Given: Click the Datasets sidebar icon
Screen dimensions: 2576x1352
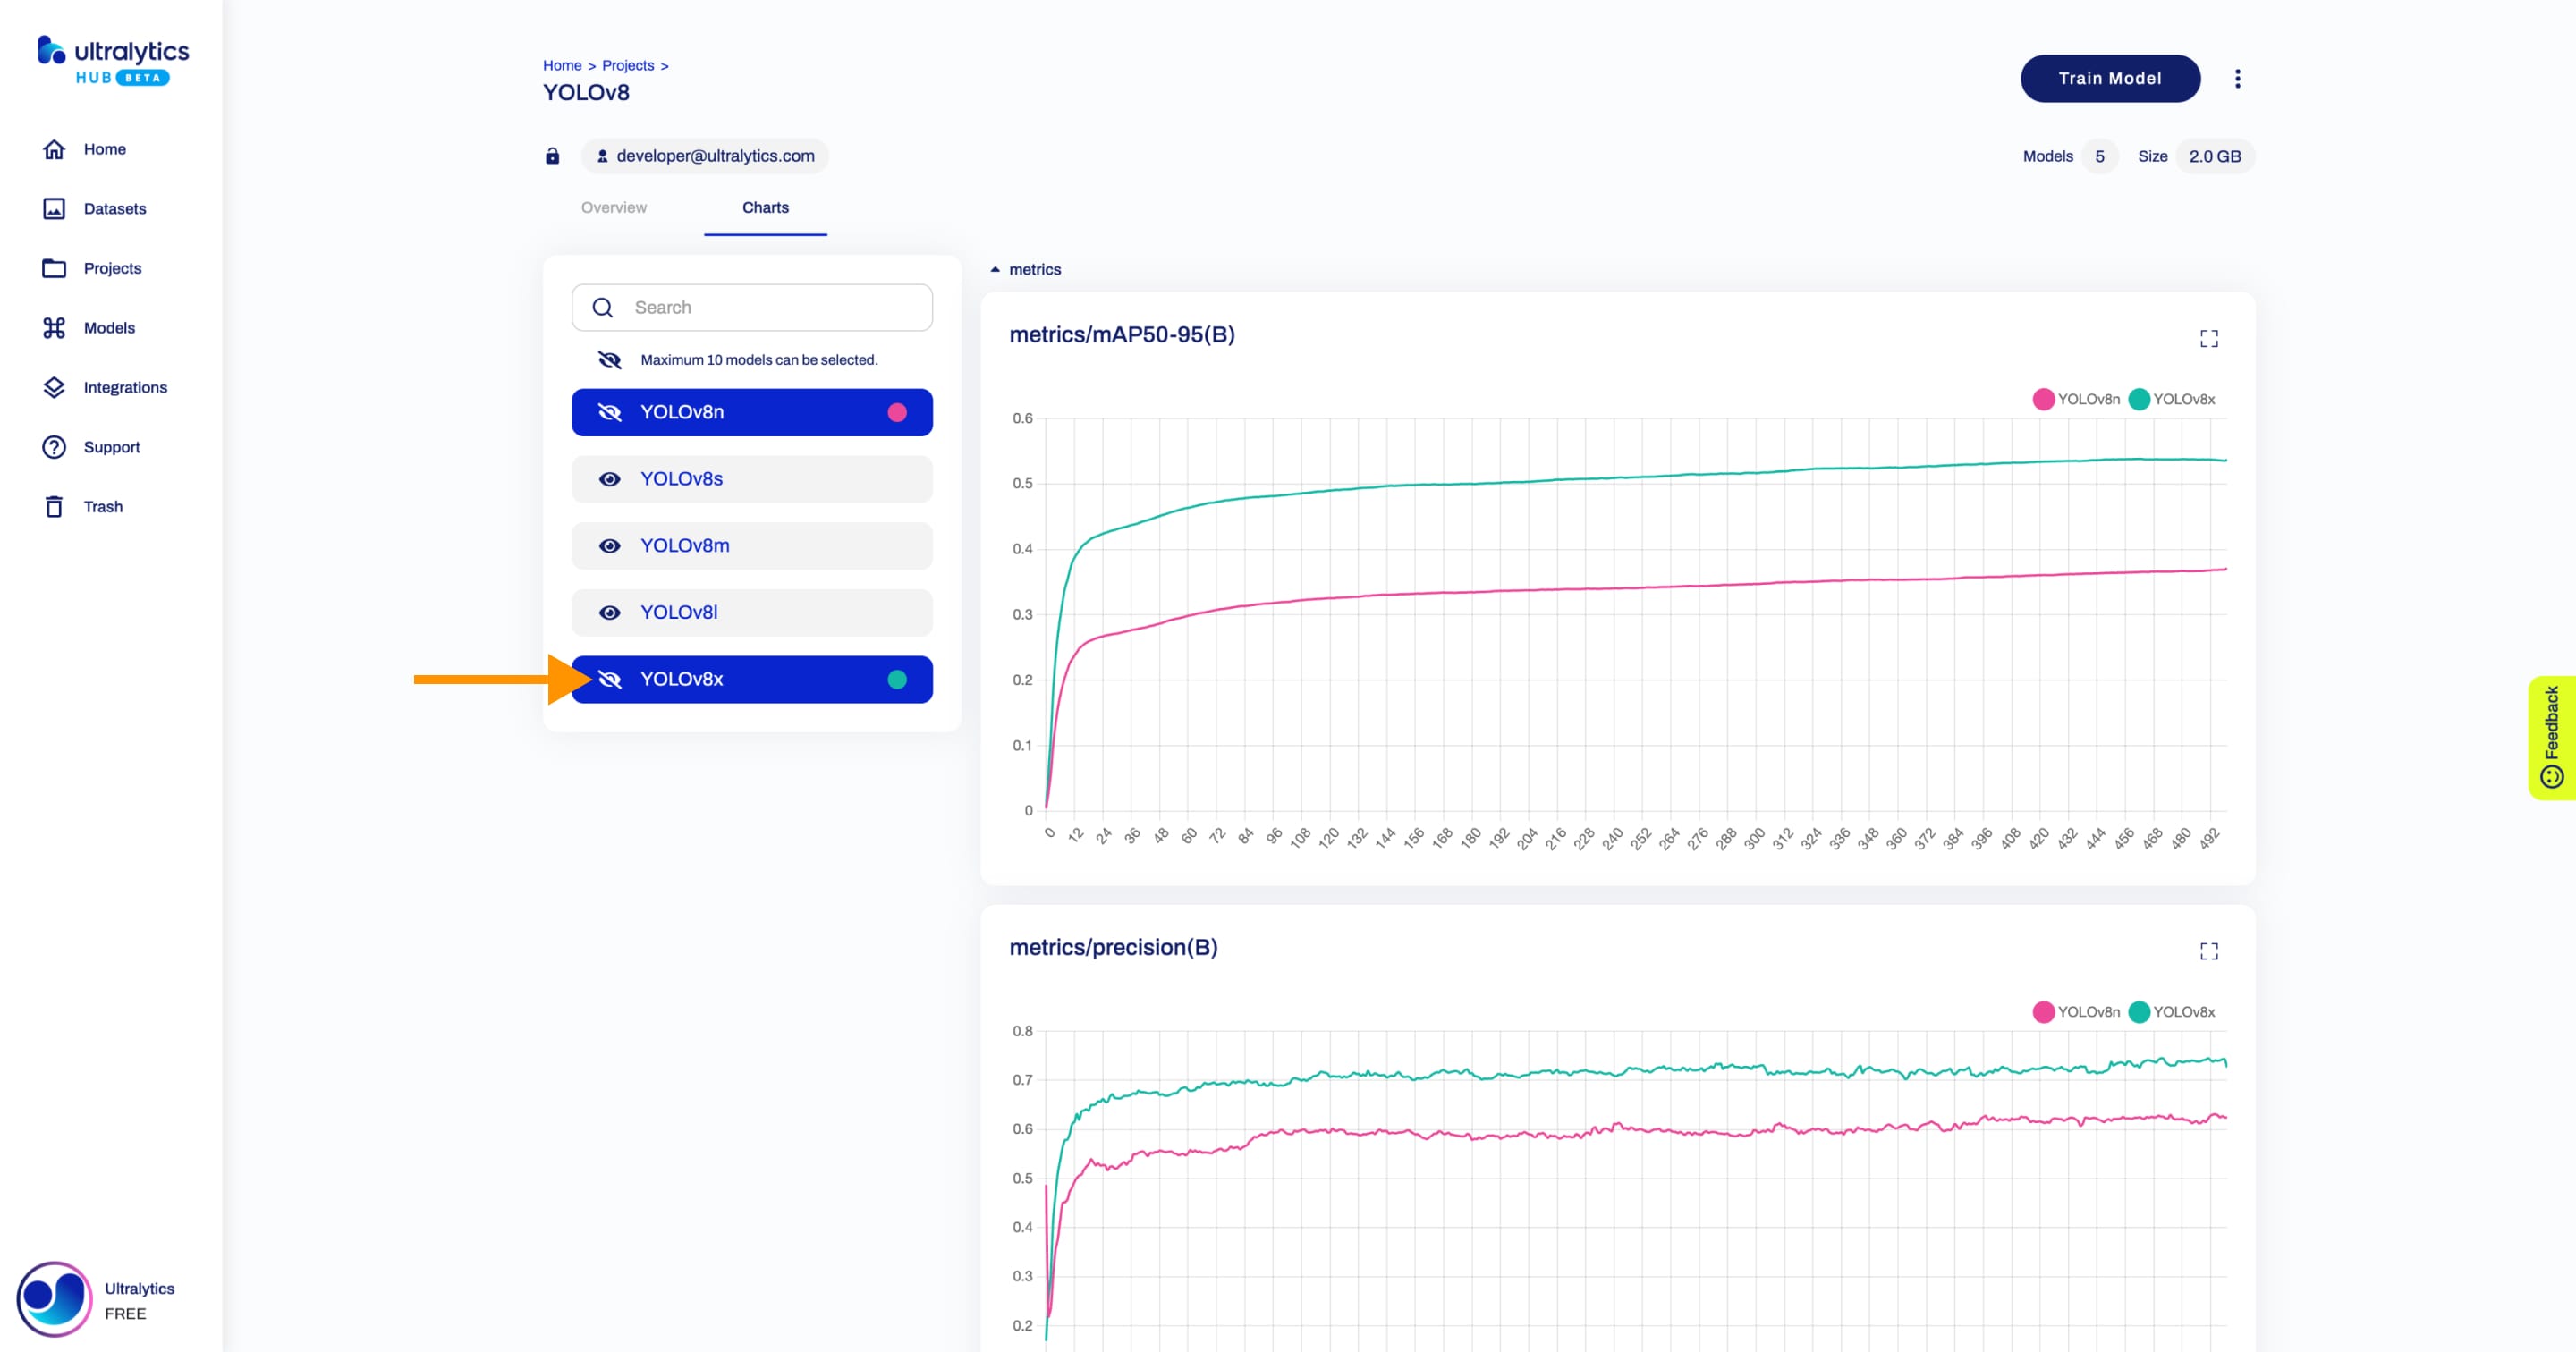Looking at the screenshot, I should [x=56, y=207].
